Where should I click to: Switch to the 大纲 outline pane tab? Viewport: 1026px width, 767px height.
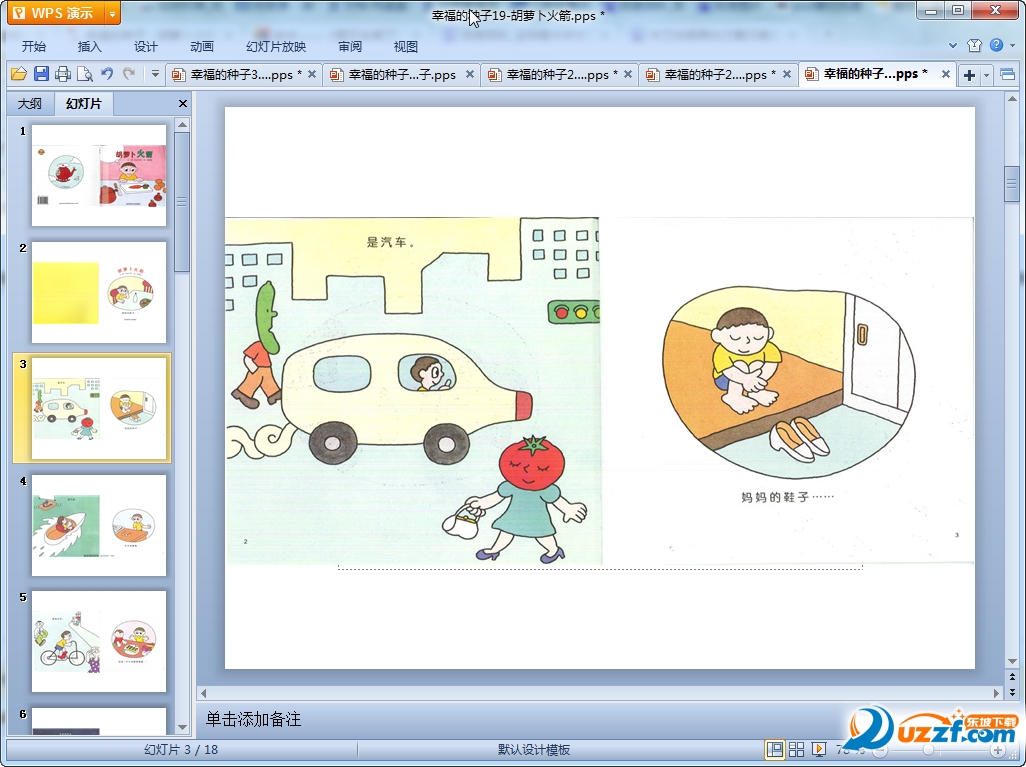[29, 103]
